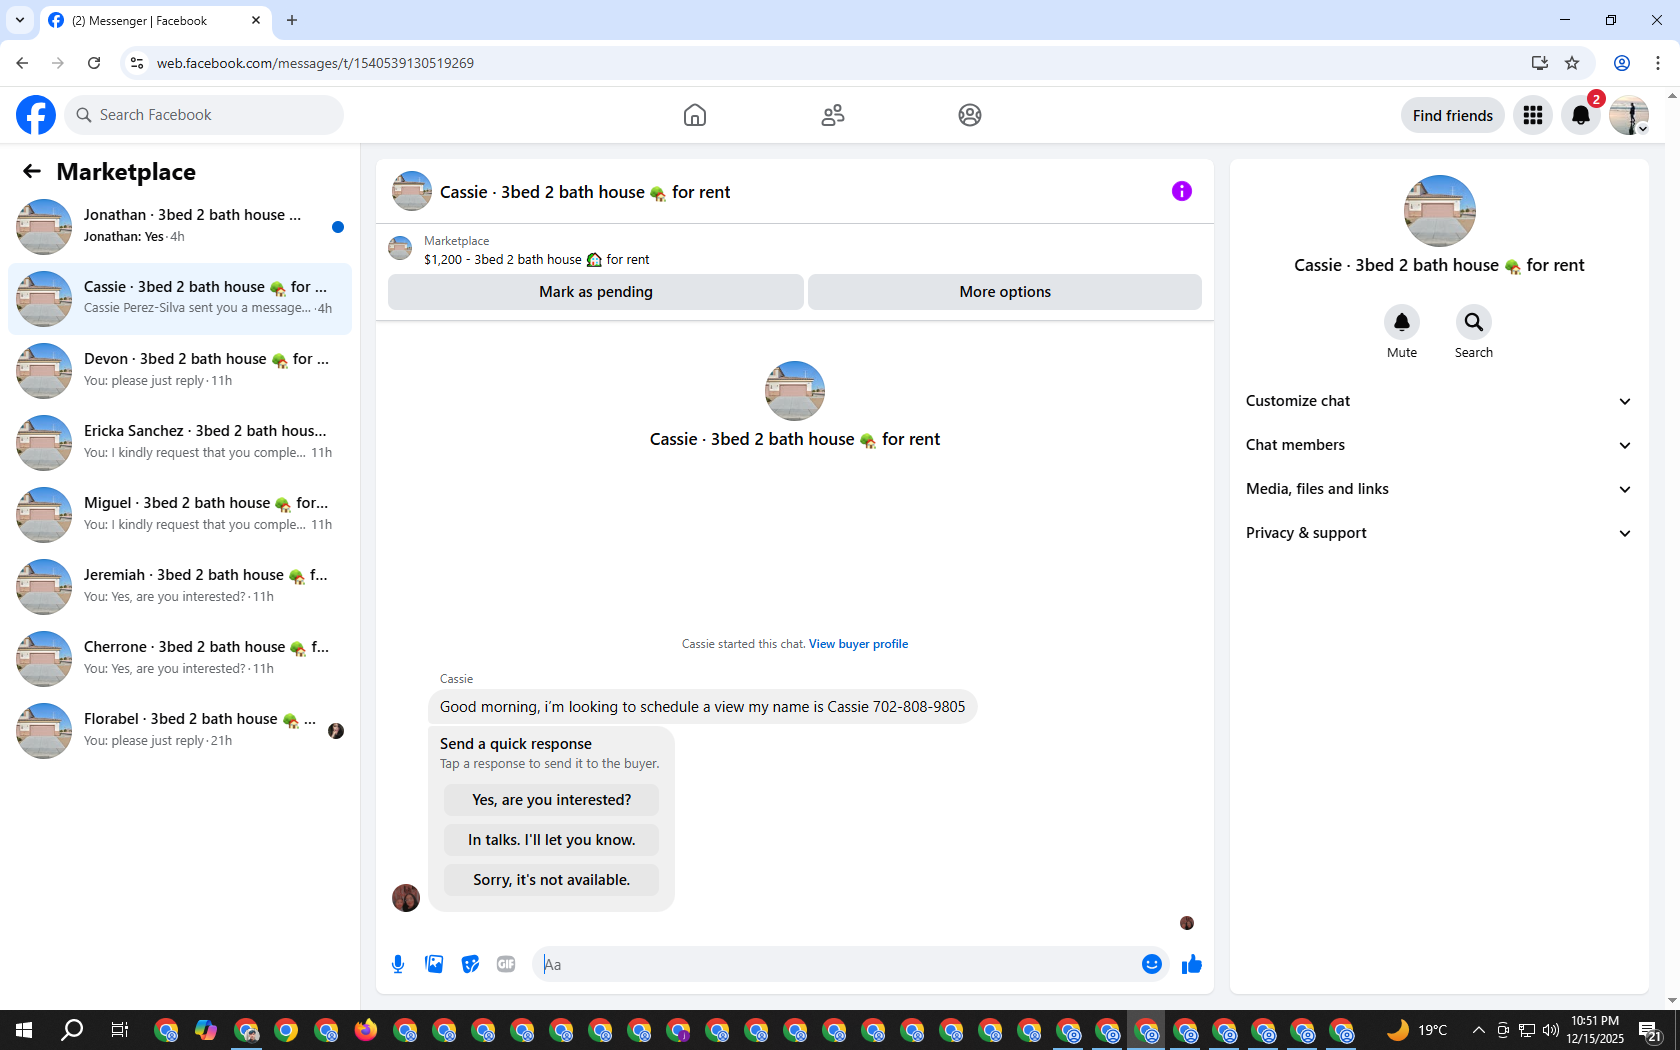Open the browser tab search dropdown

pos(19,20)
